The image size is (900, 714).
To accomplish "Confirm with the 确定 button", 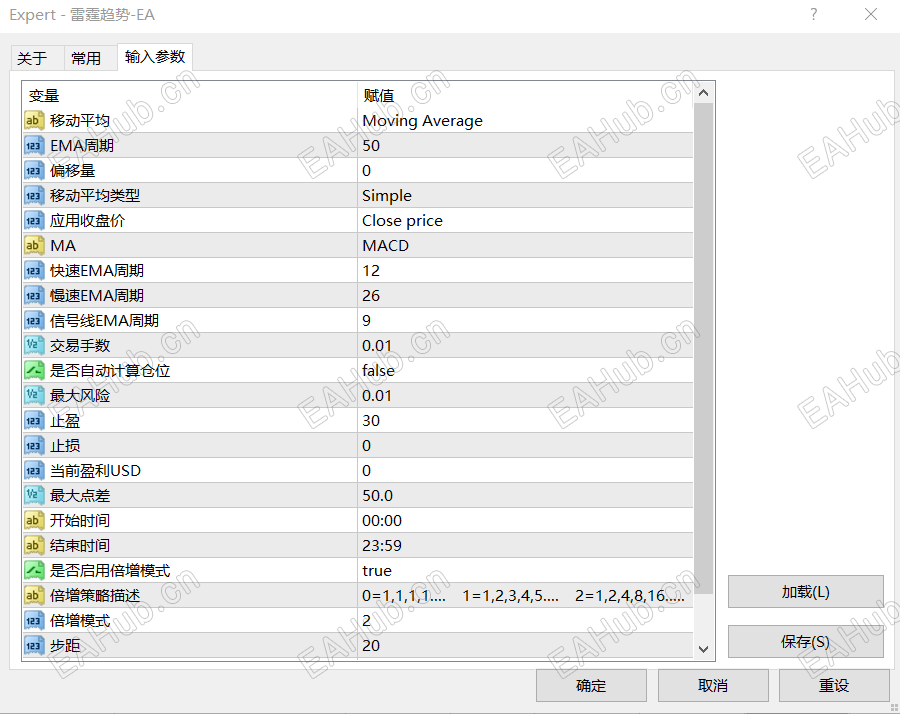I will (x=591, y=685).
